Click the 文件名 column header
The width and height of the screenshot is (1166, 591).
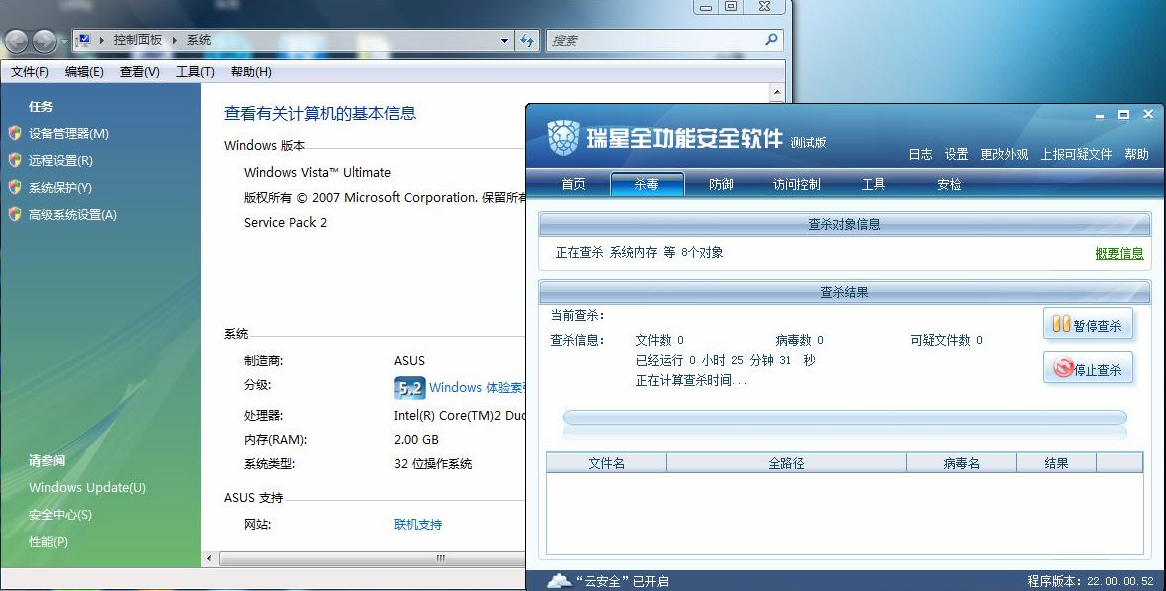[x=606, y=462]
